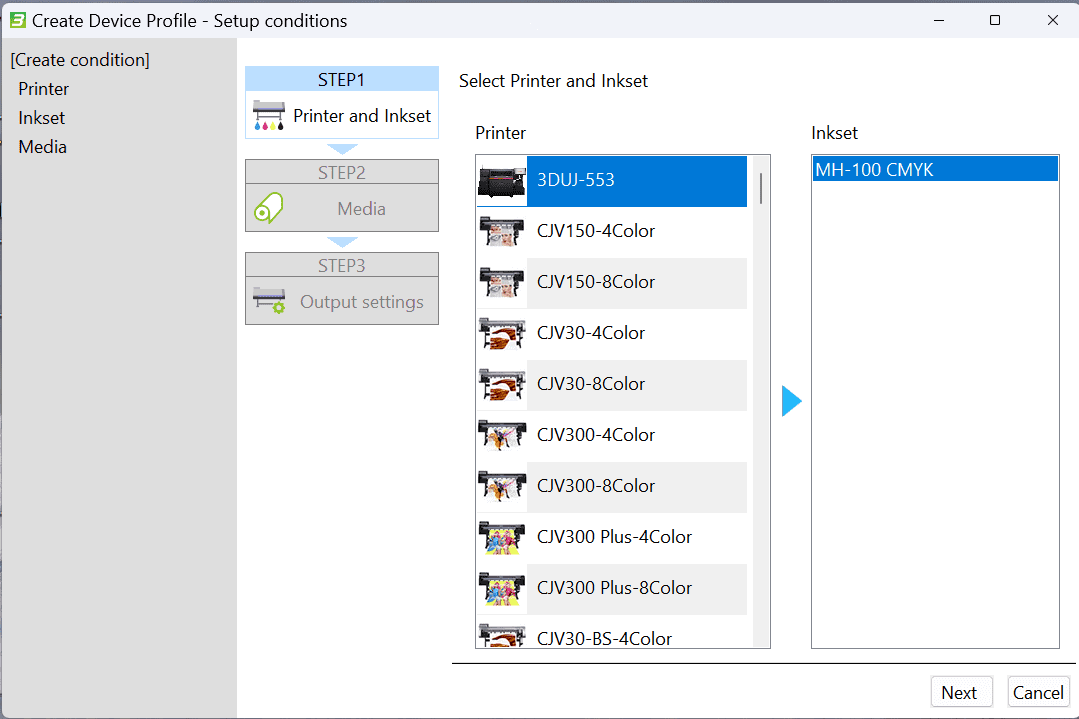1079x719 pixels.
Task: Pick CJV300 Plus-8Color in the printer list
Action: pos(613,588)
